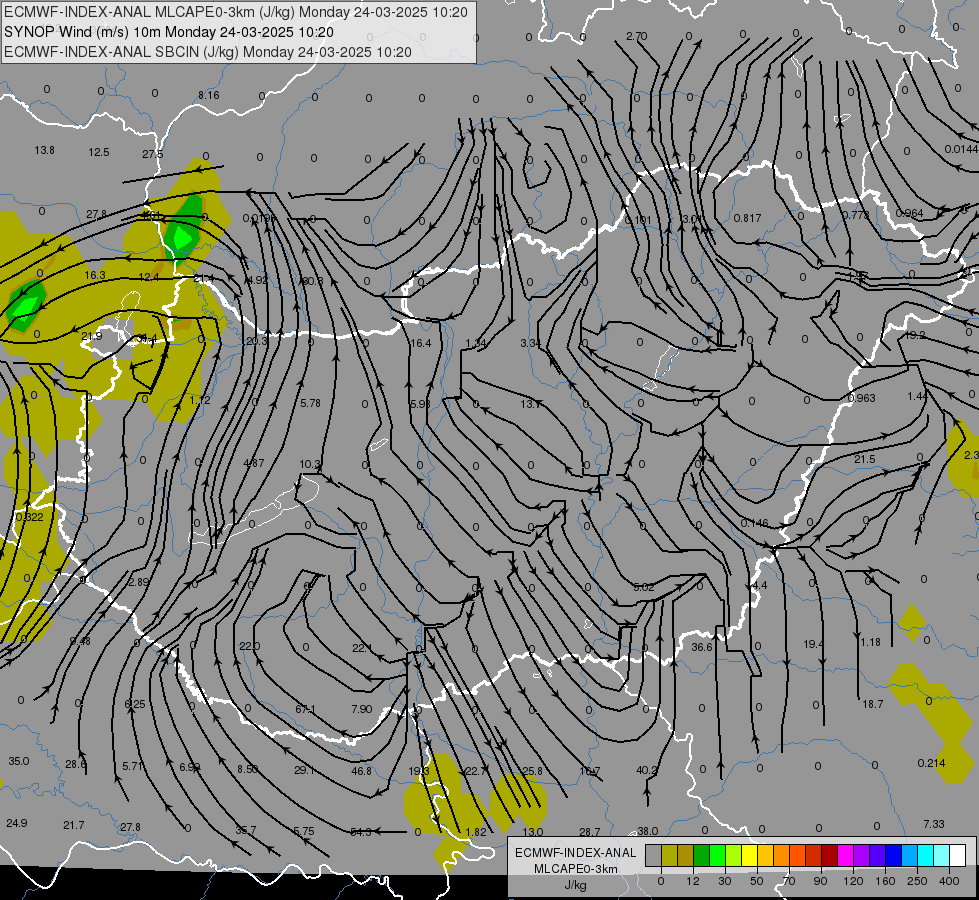The image size is (979, 900).
Task: Select the bright green legend swatch
Action: [717, 855]
